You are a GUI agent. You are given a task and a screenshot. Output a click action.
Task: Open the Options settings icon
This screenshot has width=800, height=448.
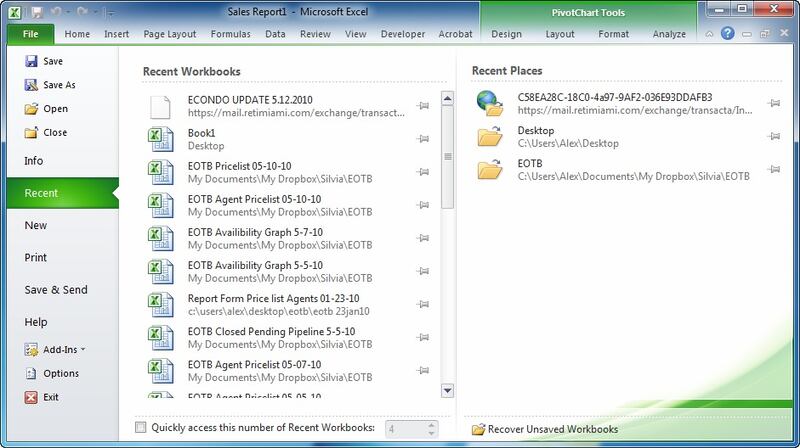click(x=31, y=373)
